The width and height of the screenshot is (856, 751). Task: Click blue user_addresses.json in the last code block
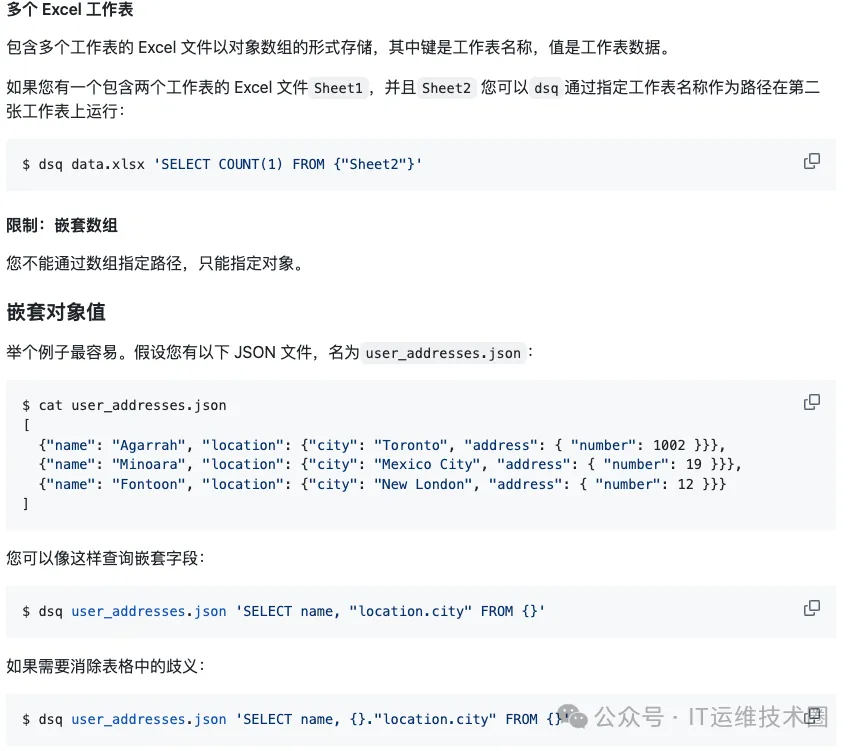[x=148, y=719]
